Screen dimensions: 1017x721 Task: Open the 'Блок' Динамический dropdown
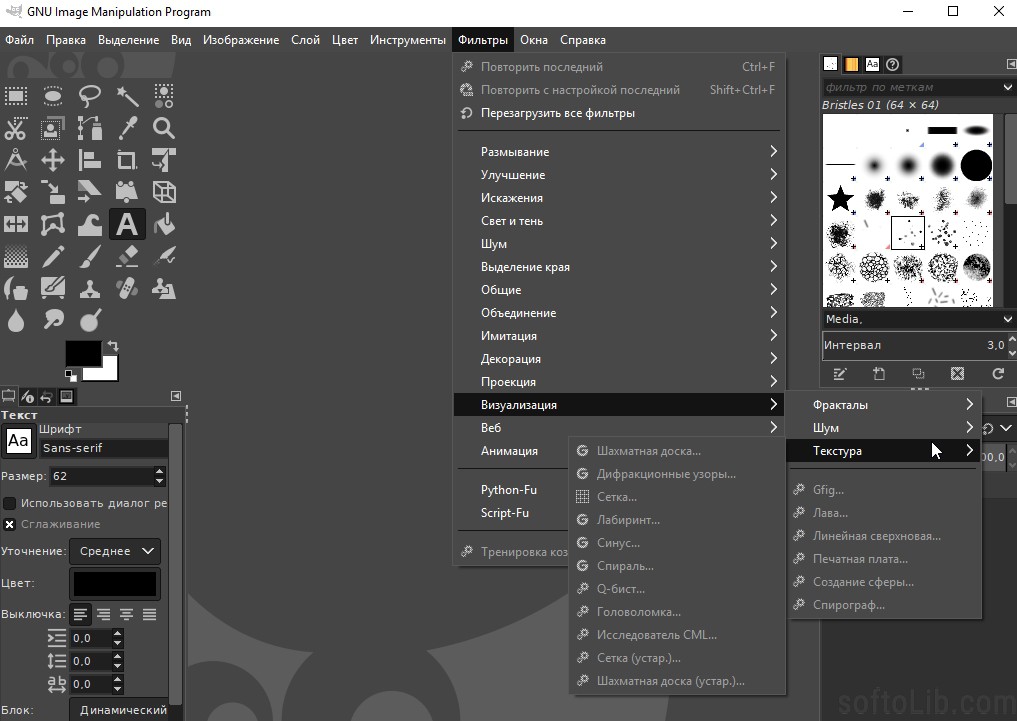click(119, 709)
